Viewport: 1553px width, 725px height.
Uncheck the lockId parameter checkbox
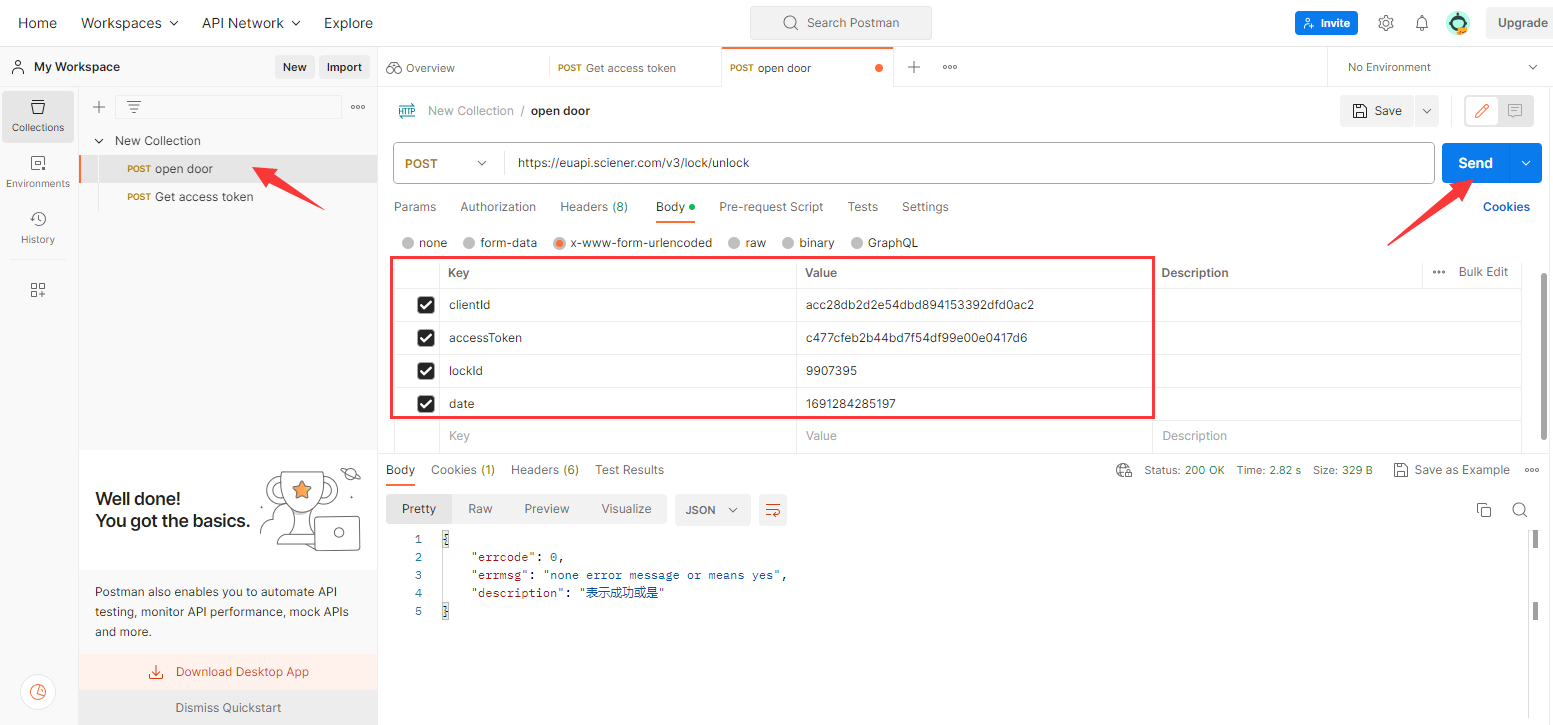(426, 371)
